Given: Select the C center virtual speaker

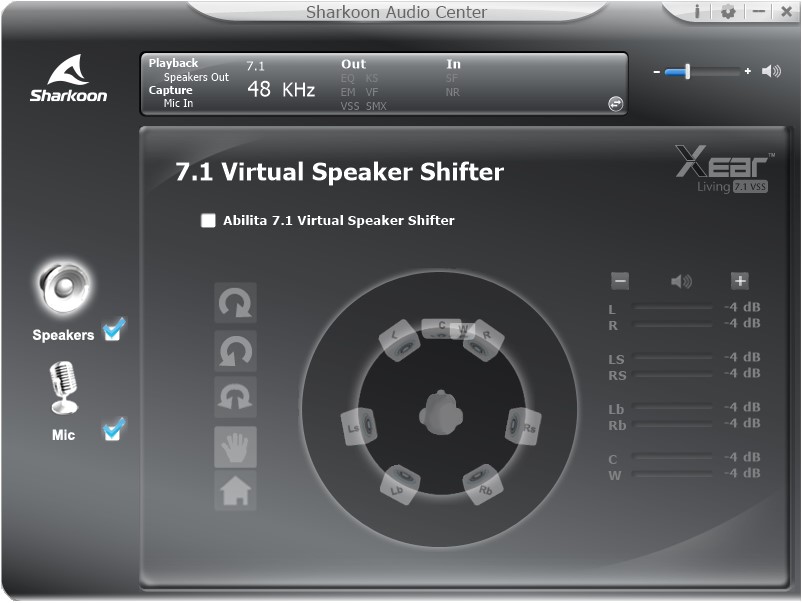Looking at the screenshot, I should [x=439, y=328].
